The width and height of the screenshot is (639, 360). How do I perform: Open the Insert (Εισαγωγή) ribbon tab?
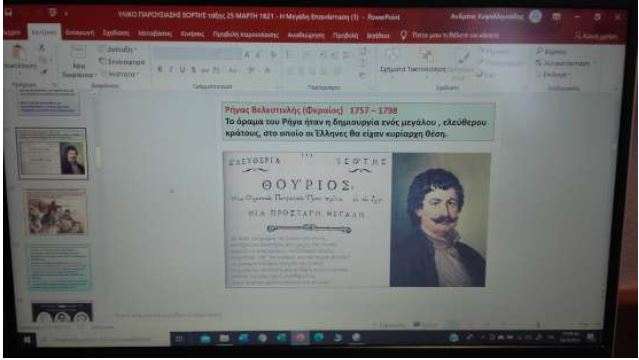[x=79, y=33]
